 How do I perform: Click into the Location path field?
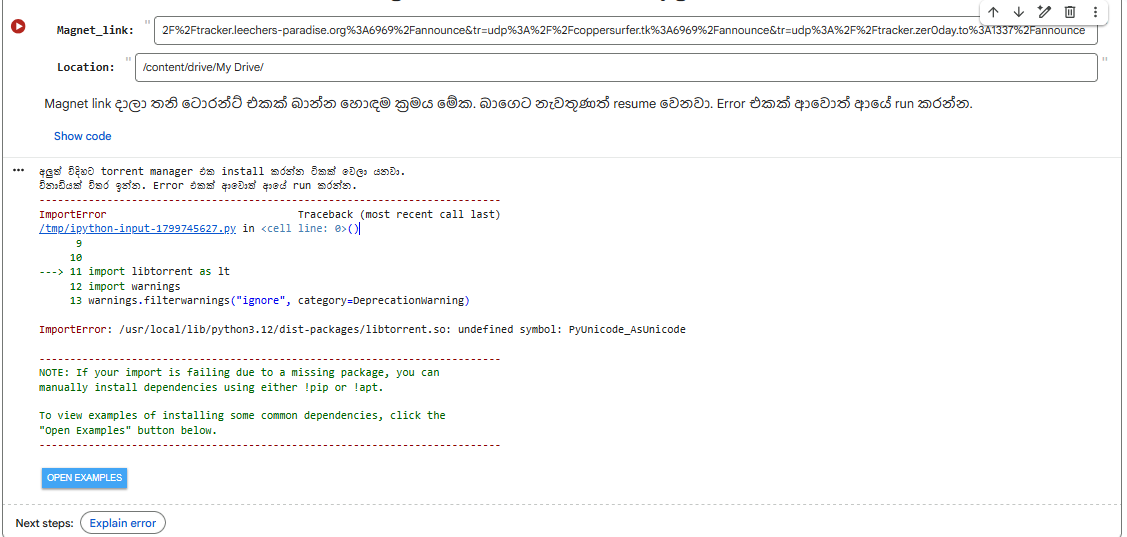(x=617, y=68)
